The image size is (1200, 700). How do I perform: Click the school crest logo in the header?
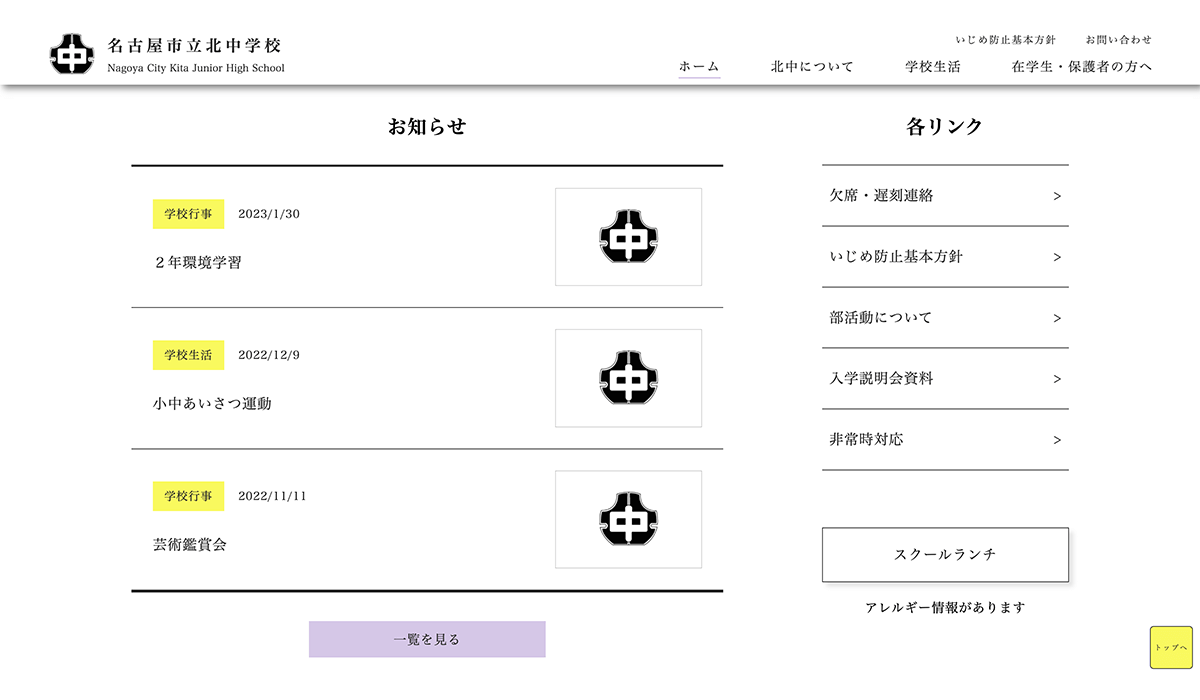tap(72, 54)
